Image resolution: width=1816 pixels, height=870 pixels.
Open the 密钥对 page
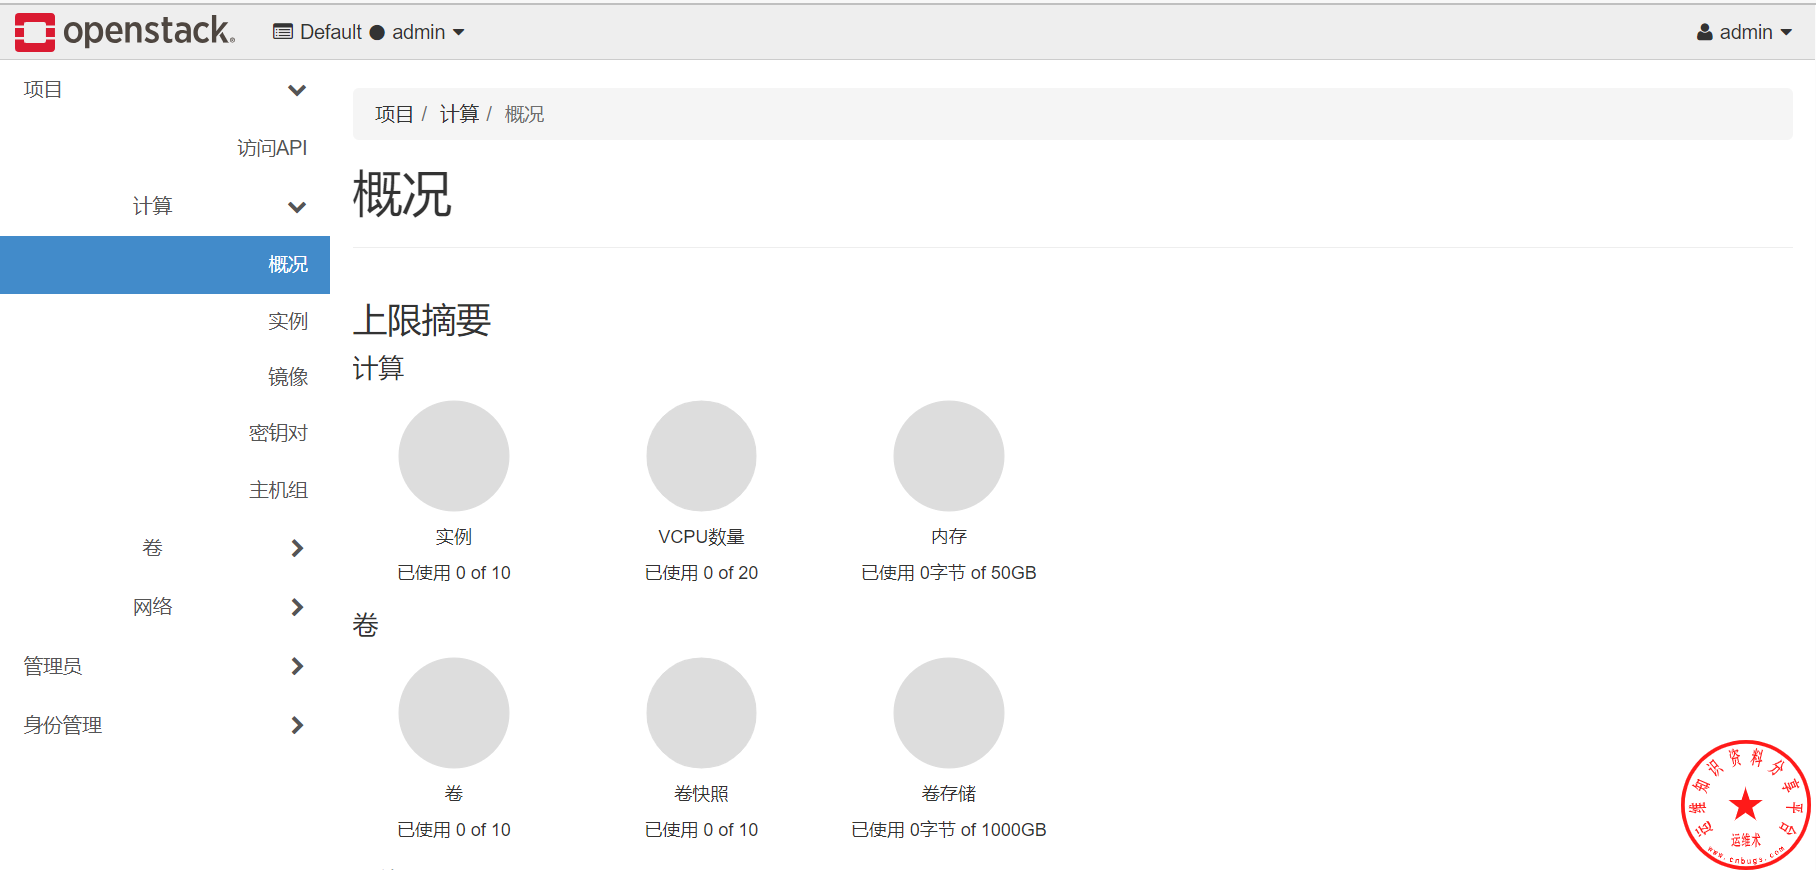click(278, 433)
